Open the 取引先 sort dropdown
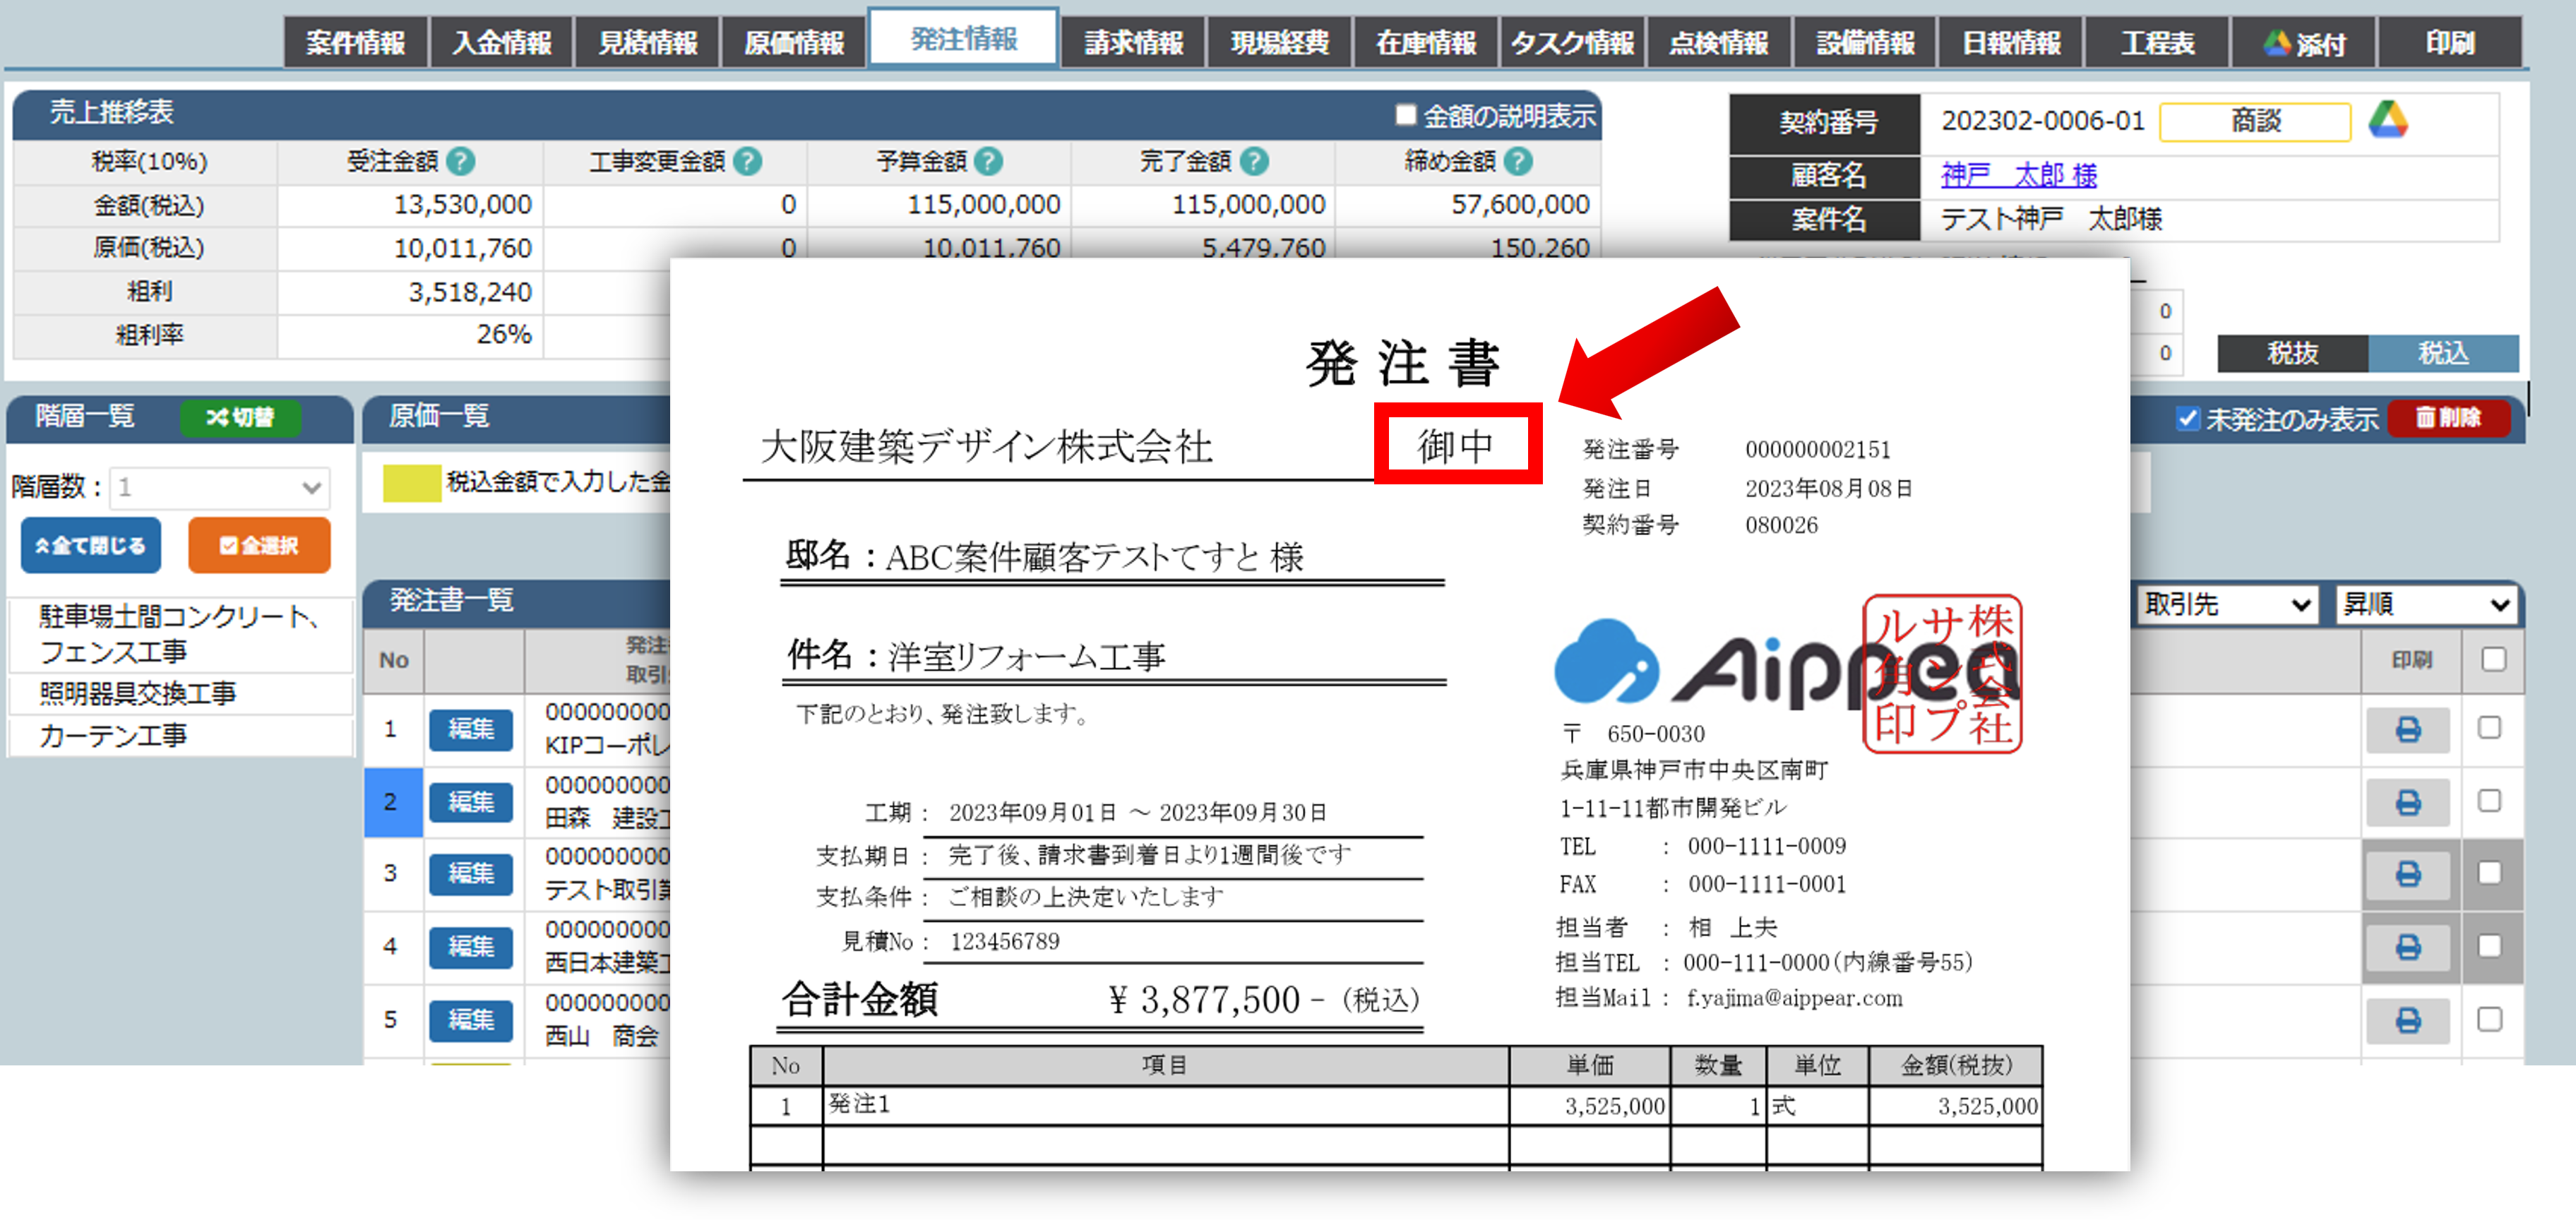This screenshot has height=1220, width=2576. pyautogui.click(x=2227, y=605)
